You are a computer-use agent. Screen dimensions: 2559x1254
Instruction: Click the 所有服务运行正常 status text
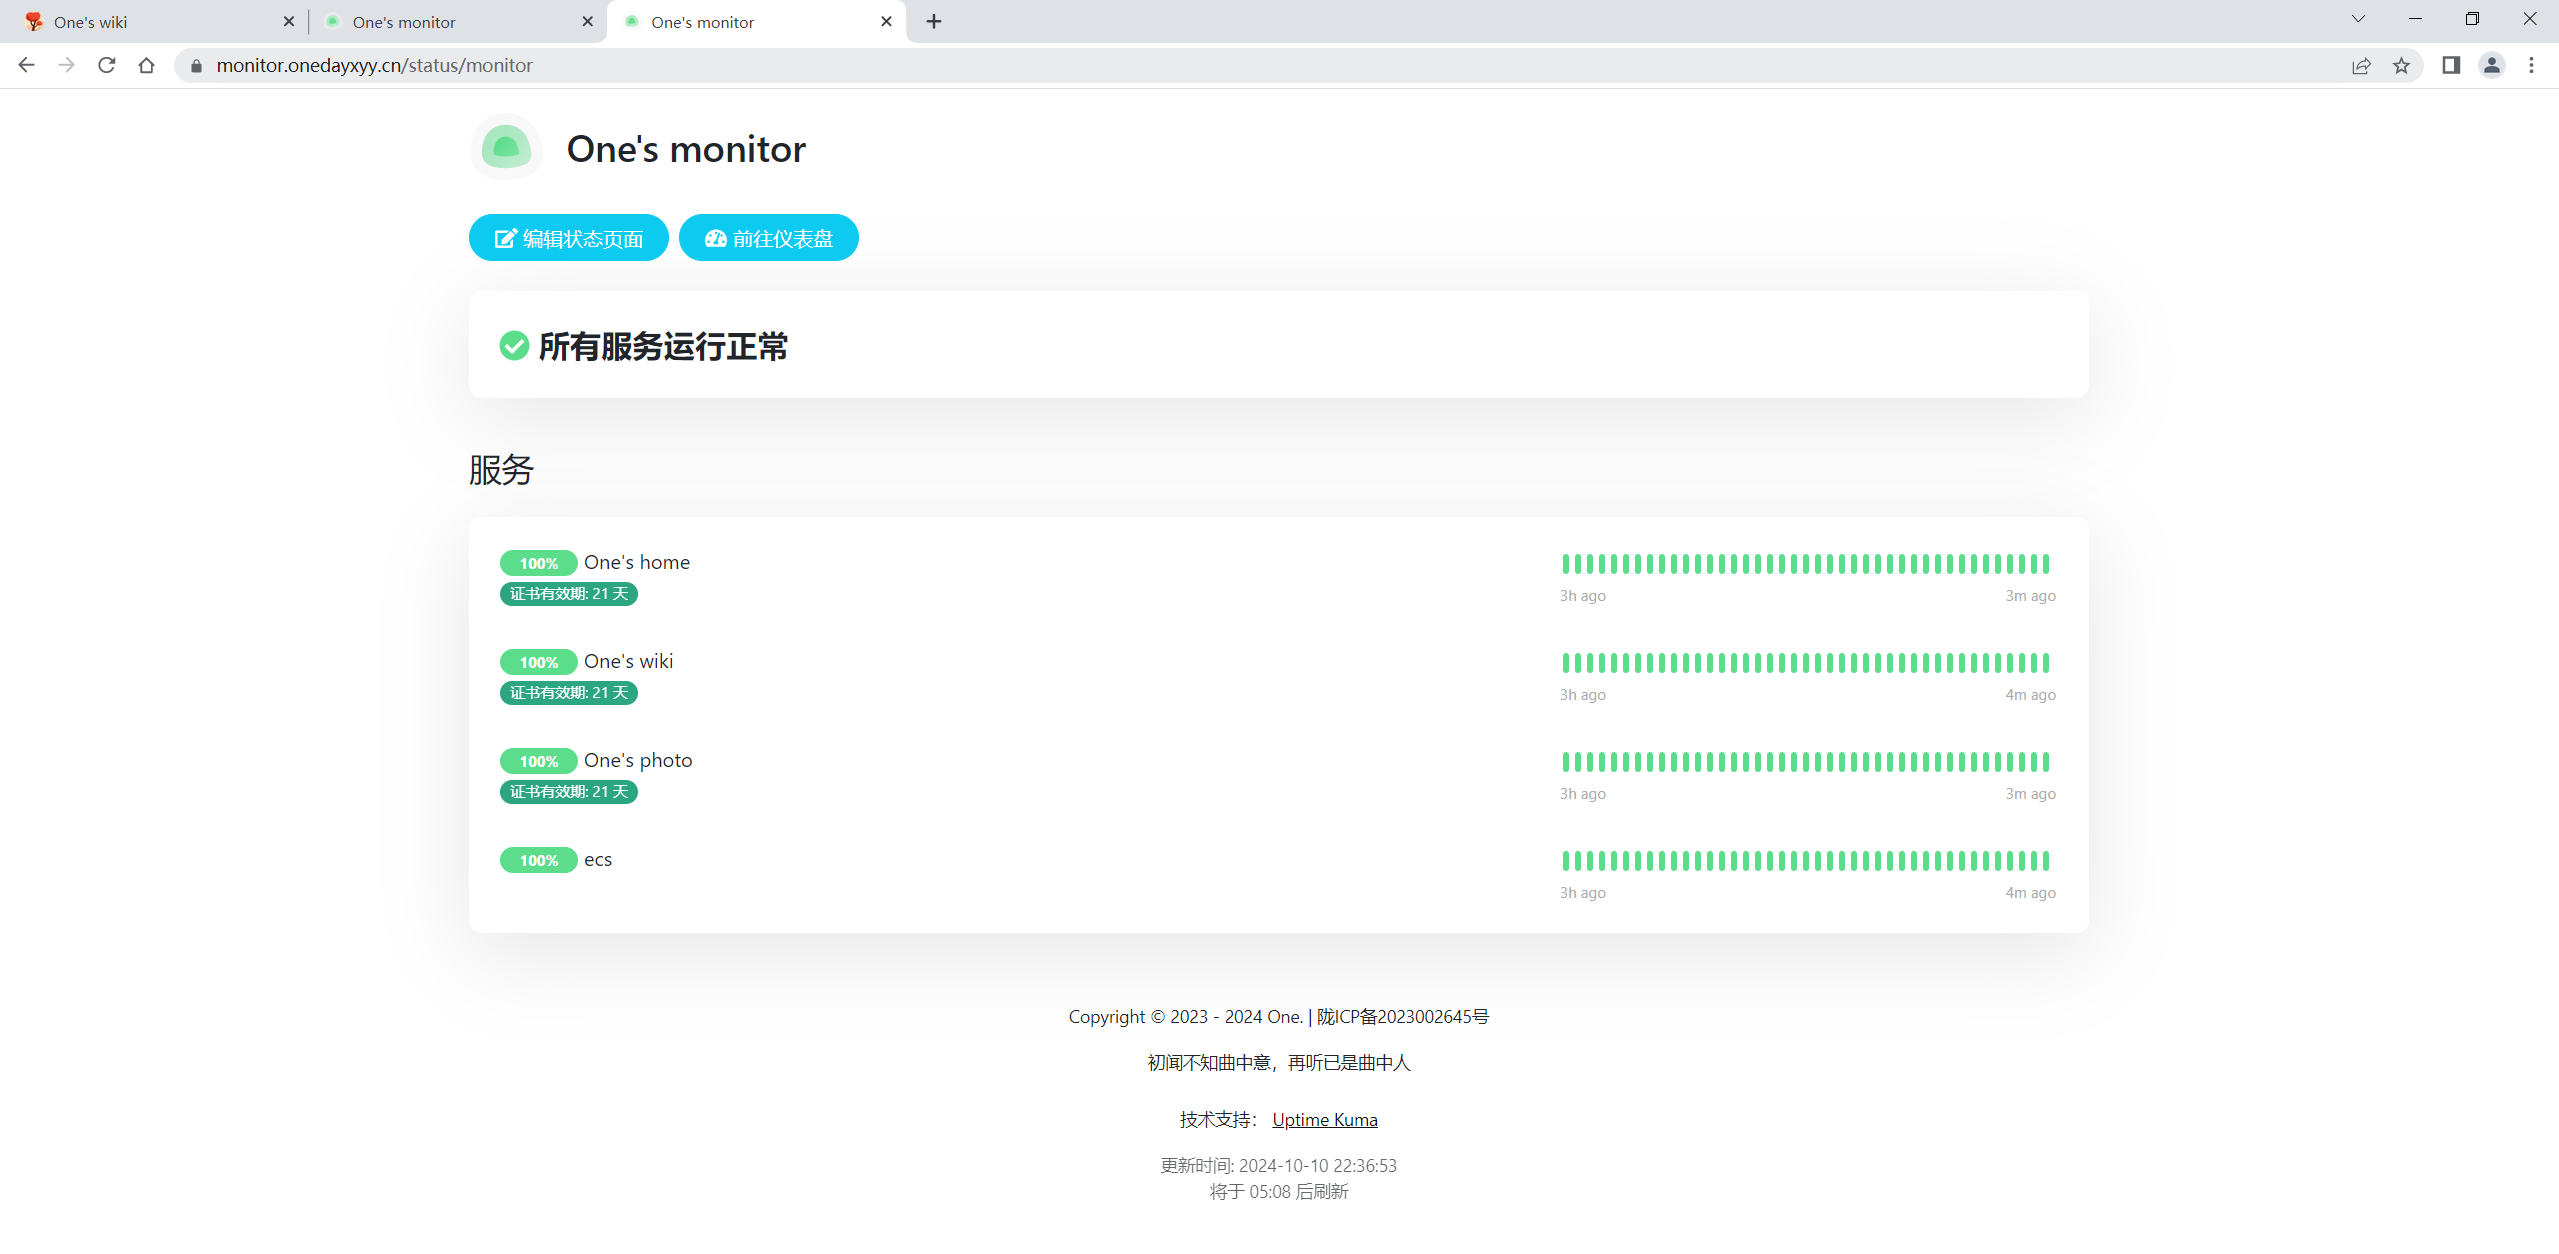click(663, 346)
